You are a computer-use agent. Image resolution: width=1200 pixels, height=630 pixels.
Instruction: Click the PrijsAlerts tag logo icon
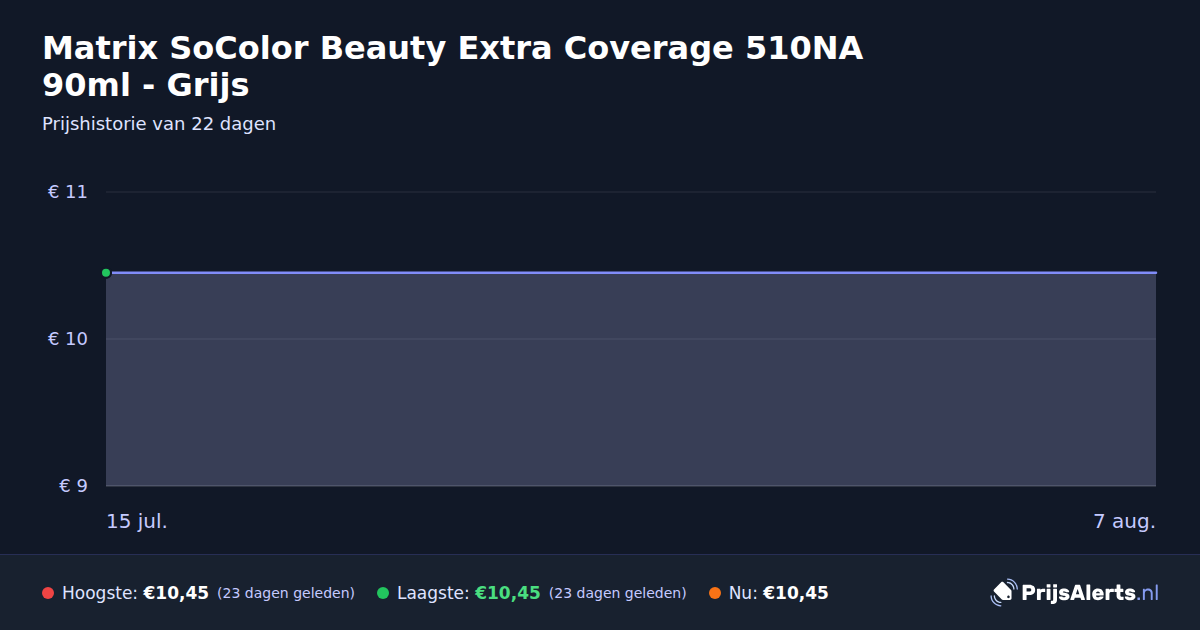click(1003, 593)
